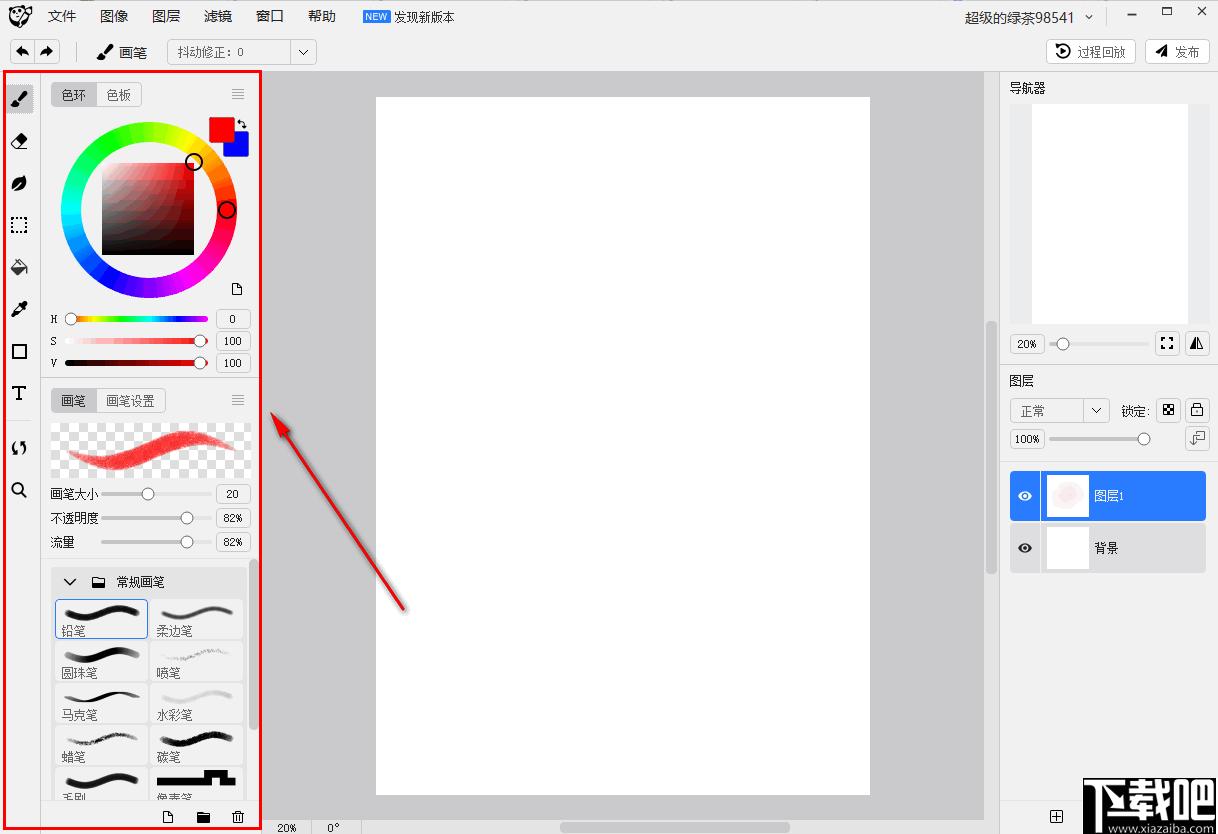Click the 画笔大小 slider

click(x=156, y=494)
